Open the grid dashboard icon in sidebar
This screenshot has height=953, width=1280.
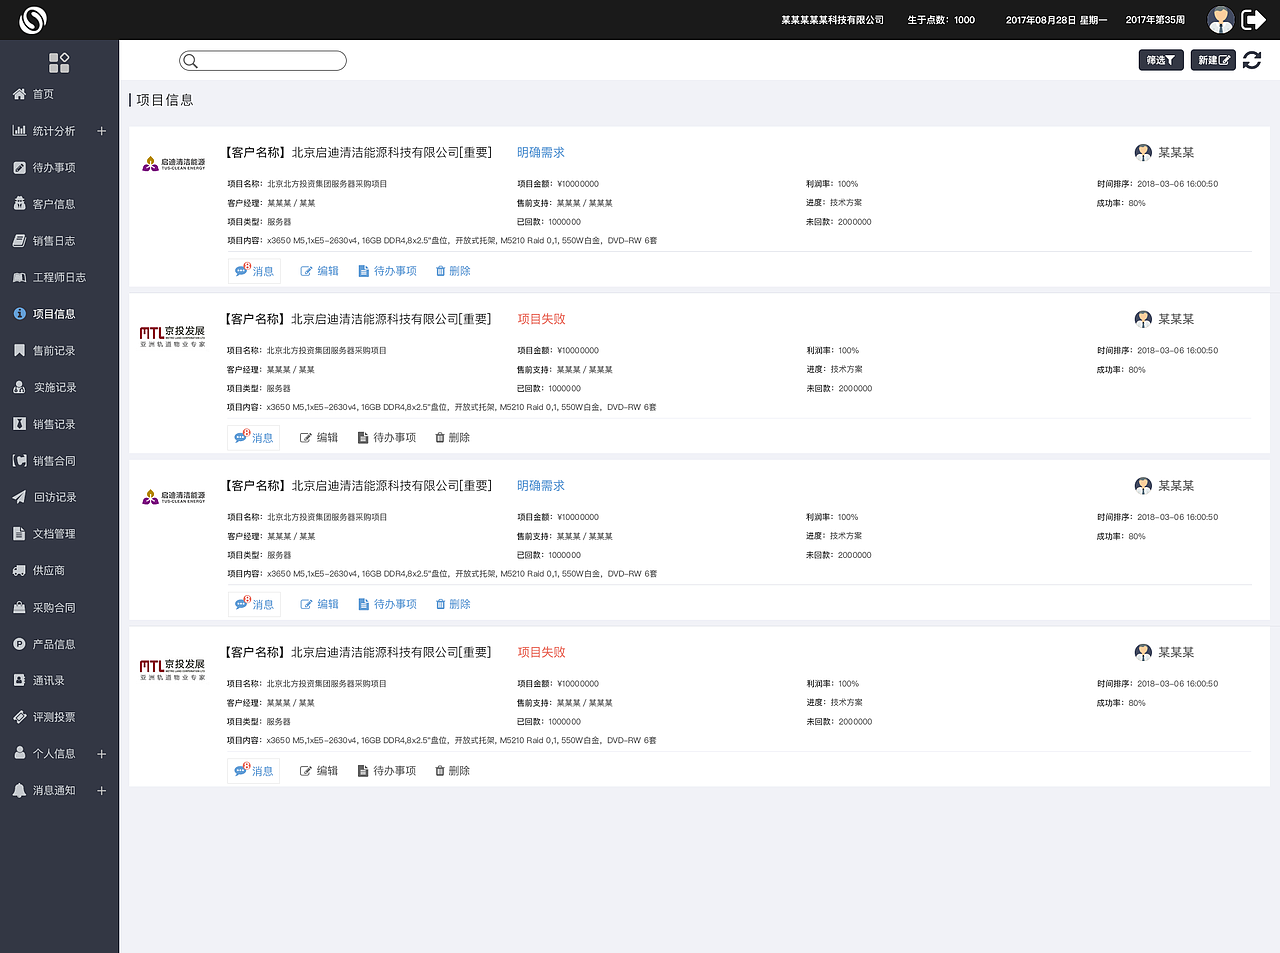point(59,63)
